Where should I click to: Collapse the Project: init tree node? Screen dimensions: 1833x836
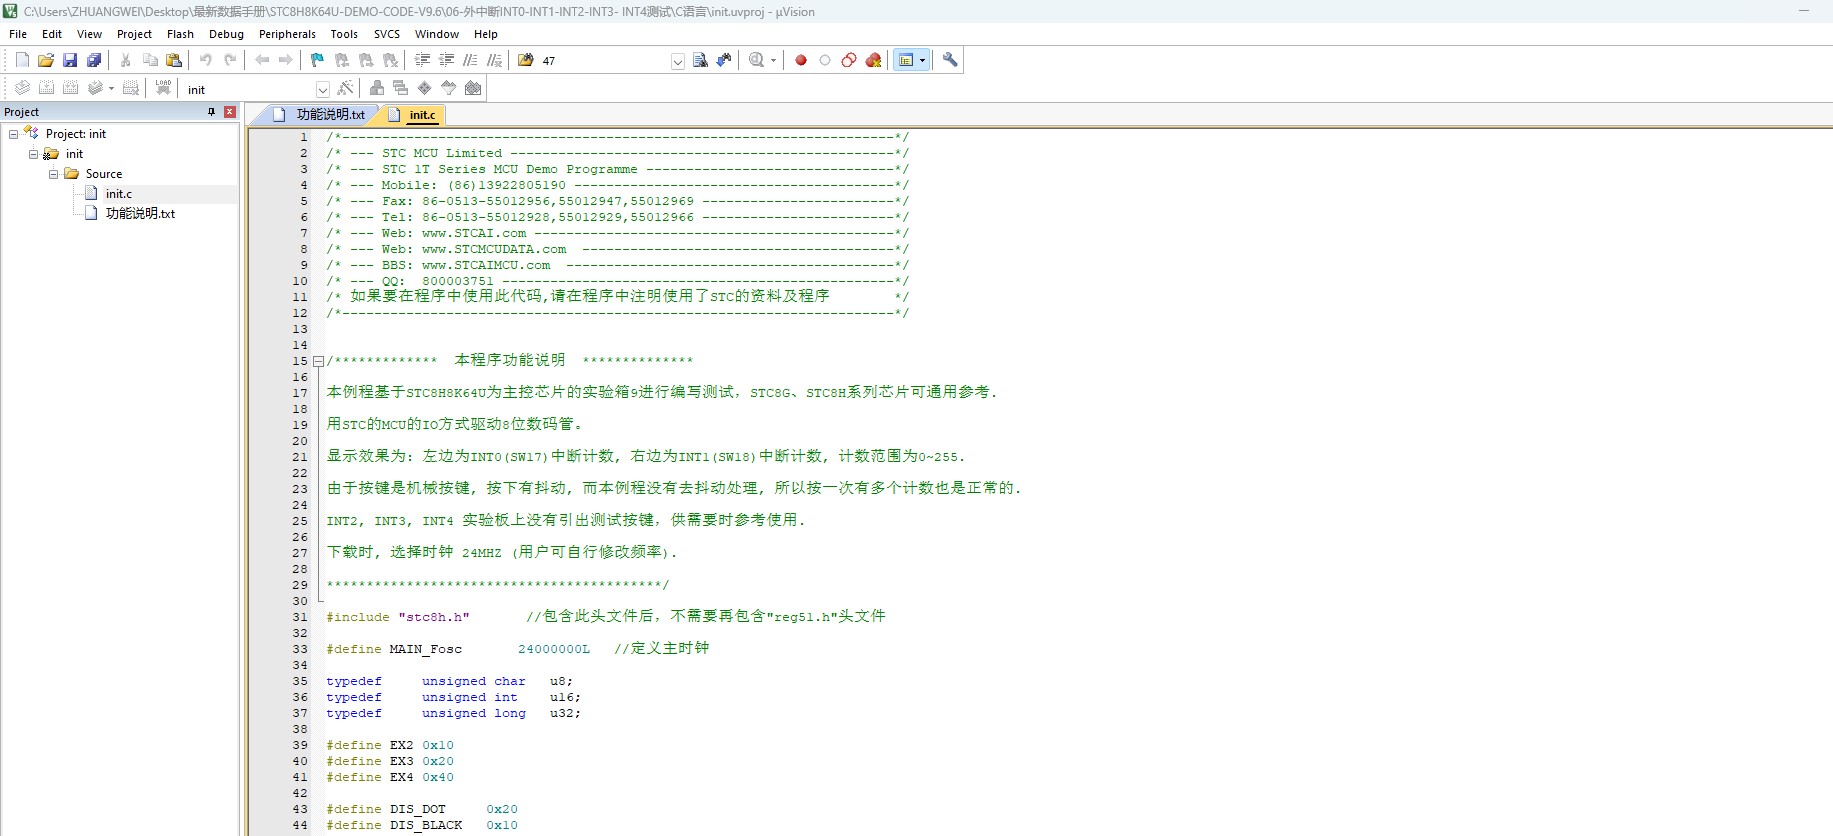click(x=13, y=134)
